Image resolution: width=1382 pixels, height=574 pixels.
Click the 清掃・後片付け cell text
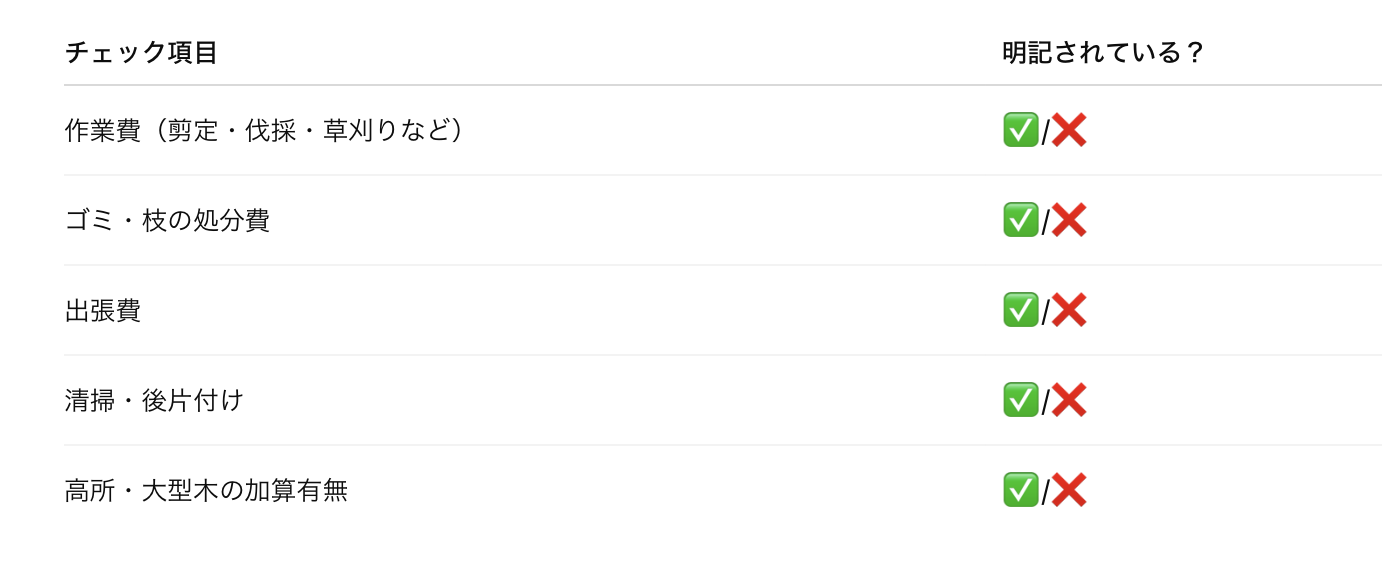coord(154,401)
